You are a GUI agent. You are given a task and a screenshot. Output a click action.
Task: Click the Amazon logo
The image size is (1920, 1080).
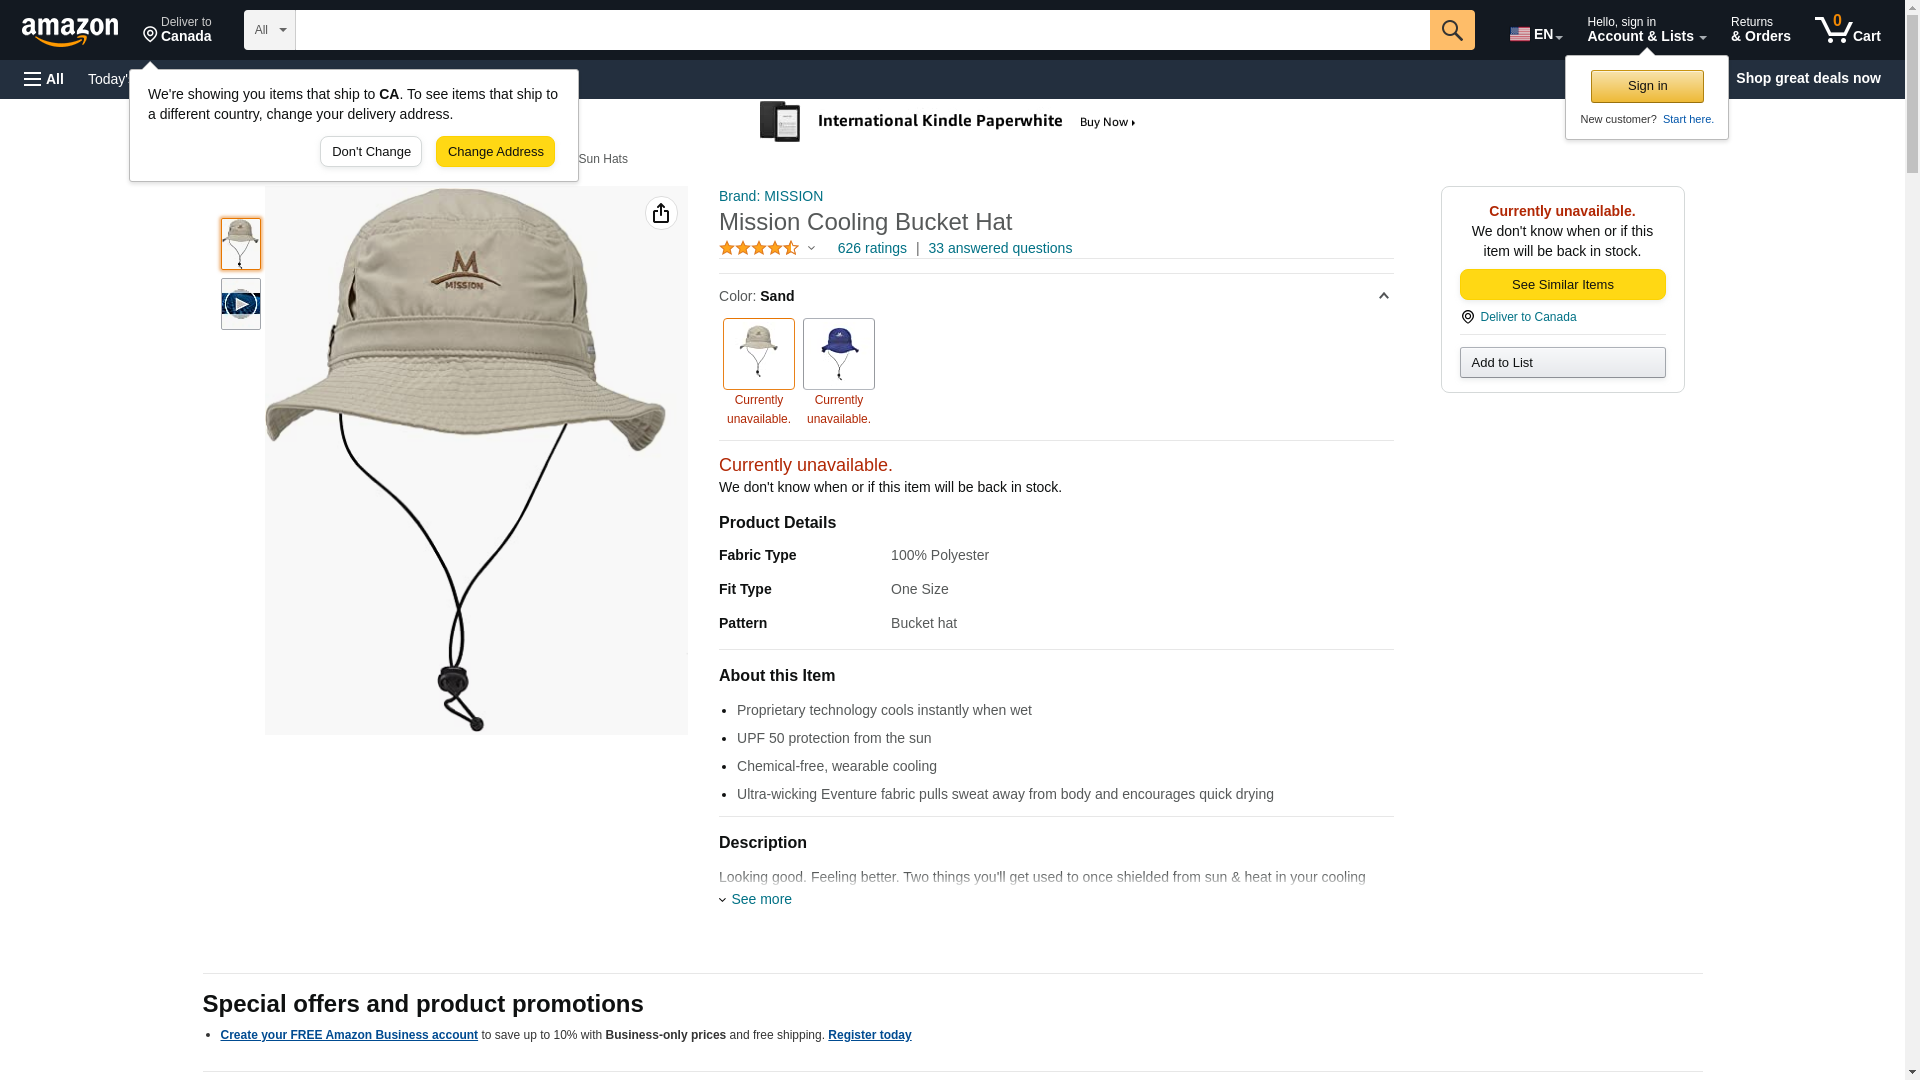[x=70, y=31]
